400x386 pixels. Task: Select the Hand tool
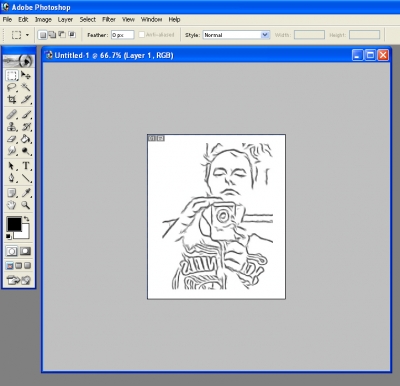(12, 205)
